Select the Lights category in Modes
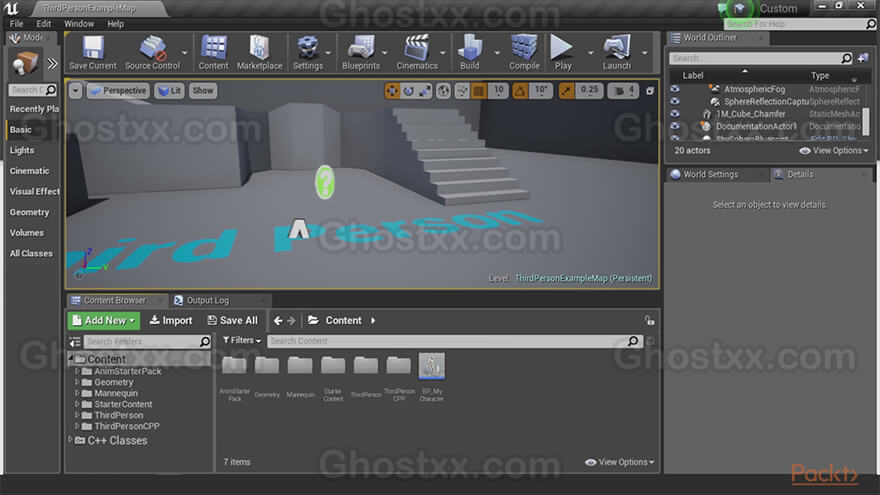The height and width of the screenshot is (495, 880). click(x=22, y=150)
